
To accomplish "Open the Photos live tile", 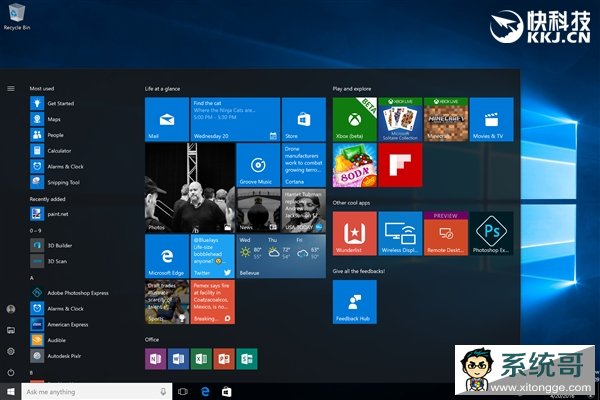I will click(x=190, y=188).
